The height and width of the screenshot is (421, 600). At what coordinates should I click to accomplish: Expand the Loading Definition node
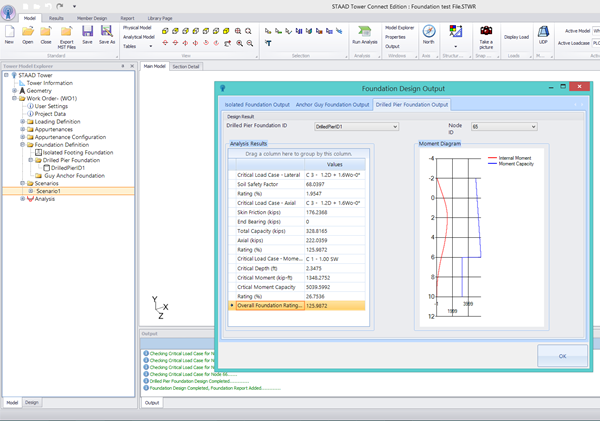[23, 121]
